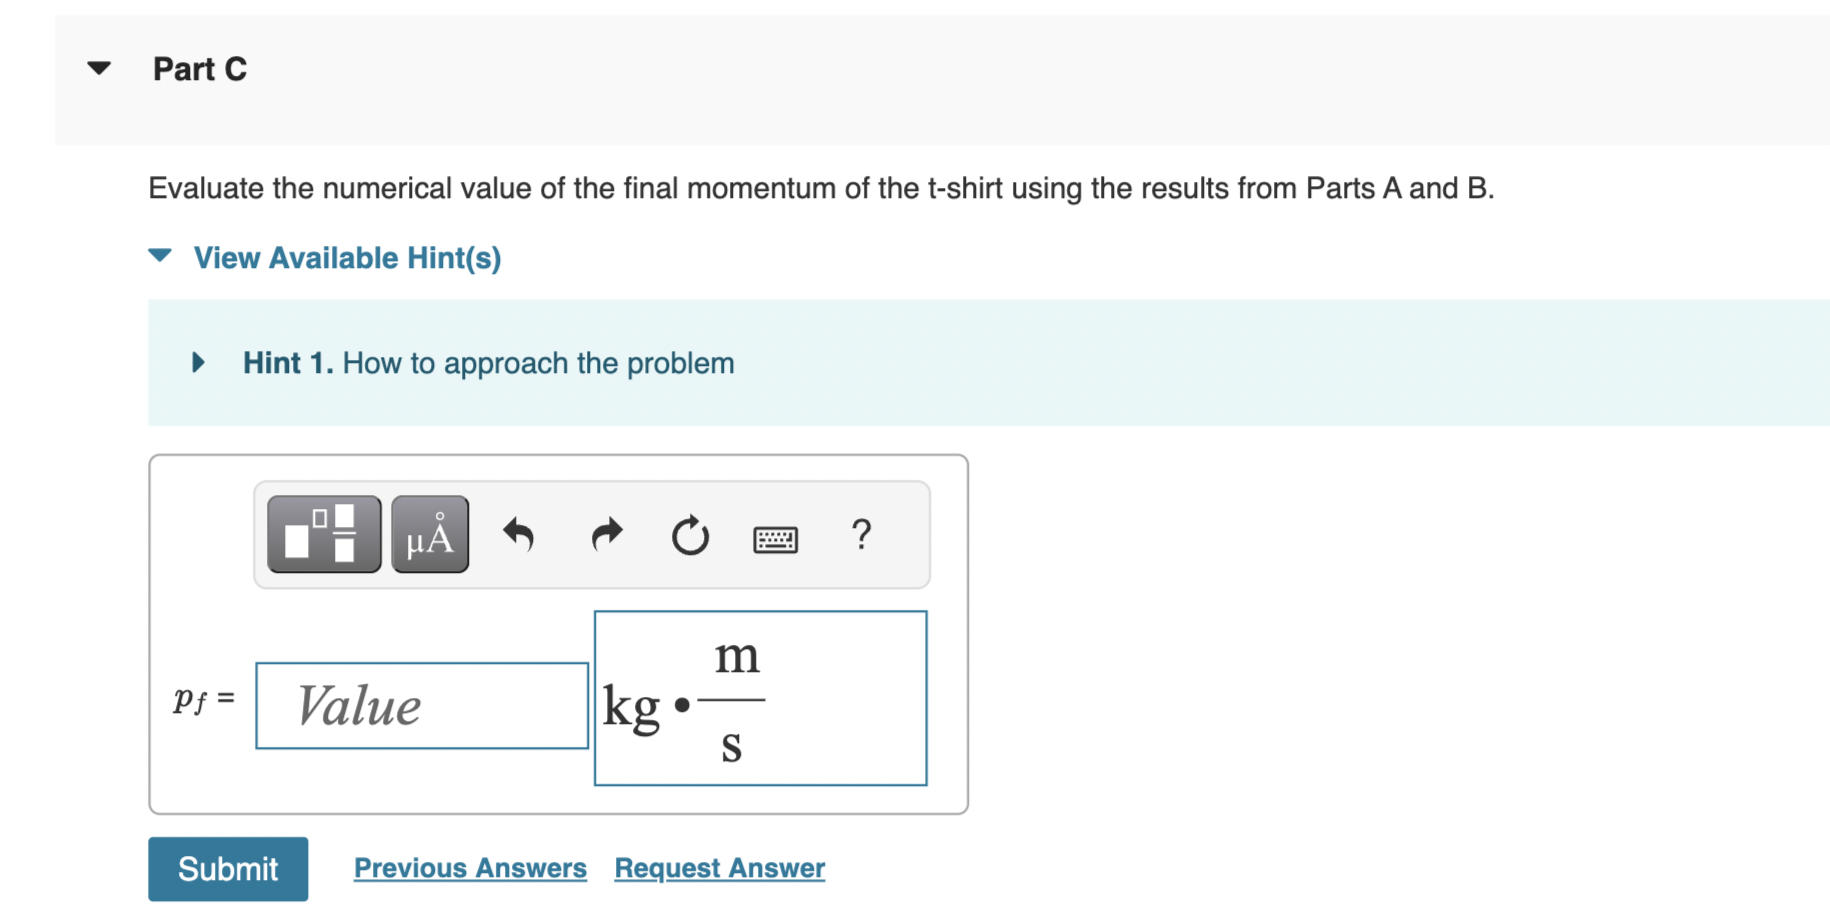Screen dimensions: 1830x910
Task: Submit the answer
Action: pos(228,869)
